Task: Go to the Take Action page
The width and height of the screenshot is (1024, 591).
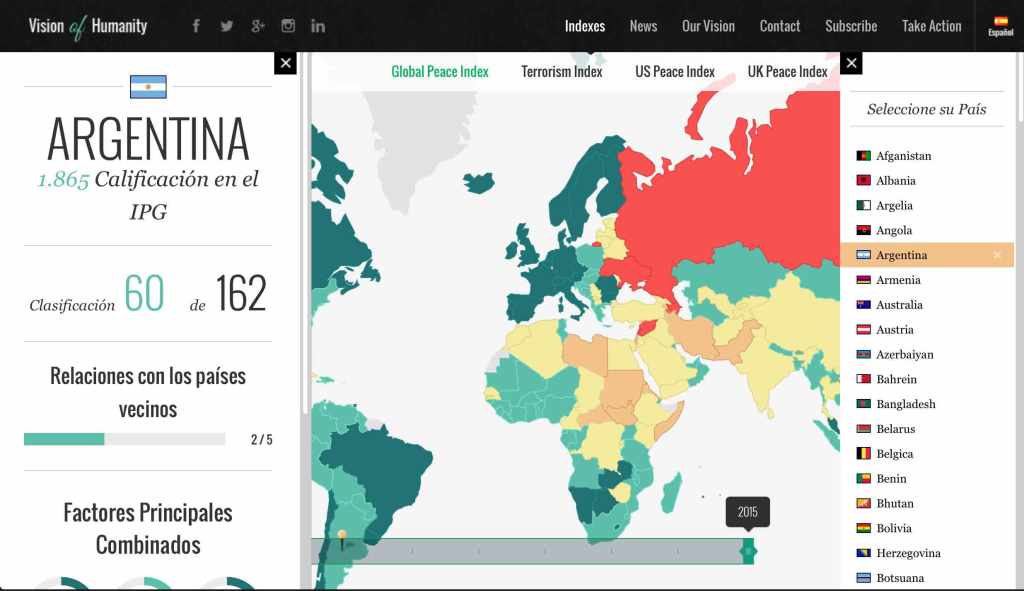Action: pyautogui.click(x=931, y=26)
